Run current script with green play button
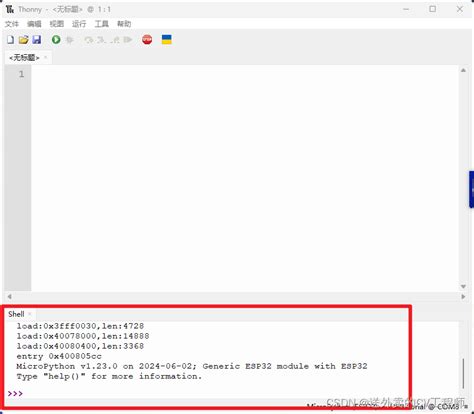This screenshot has height=414, width=474. click(x=56, y=40)
